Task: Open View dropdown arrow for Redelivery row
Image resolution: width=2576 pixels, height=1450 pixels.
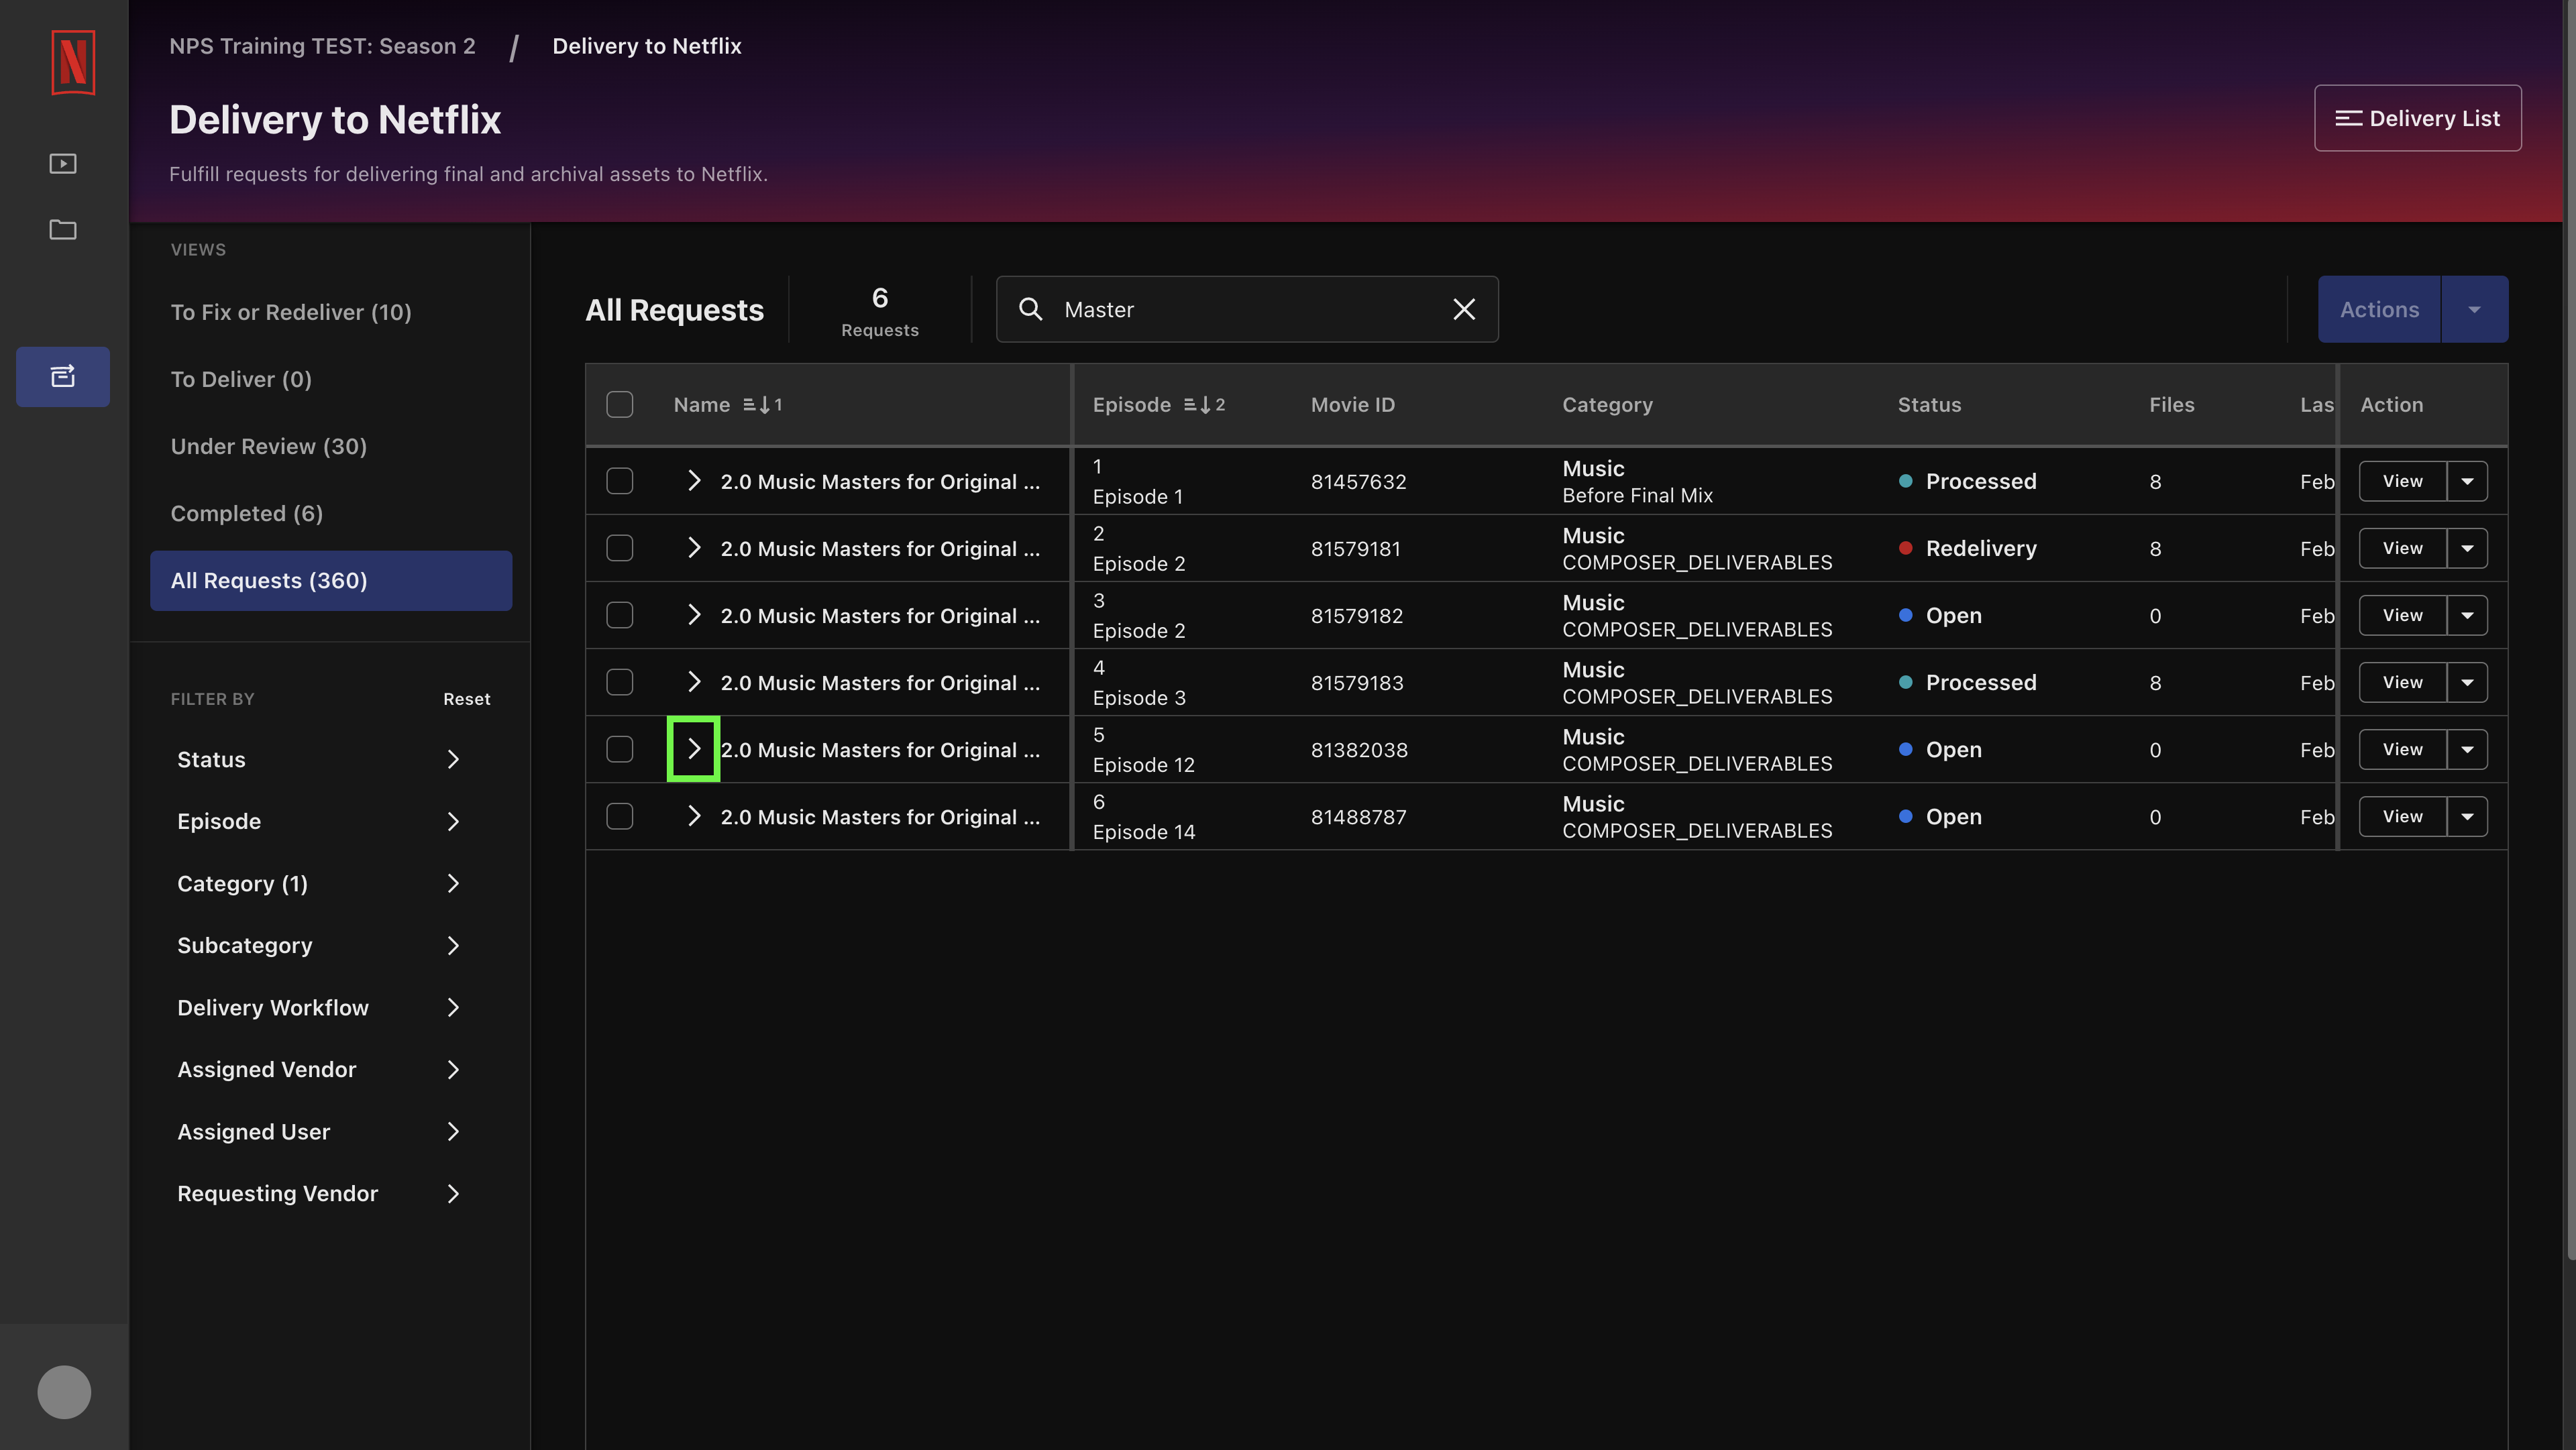Action: pyautogui.click(x=2467, y=548)
